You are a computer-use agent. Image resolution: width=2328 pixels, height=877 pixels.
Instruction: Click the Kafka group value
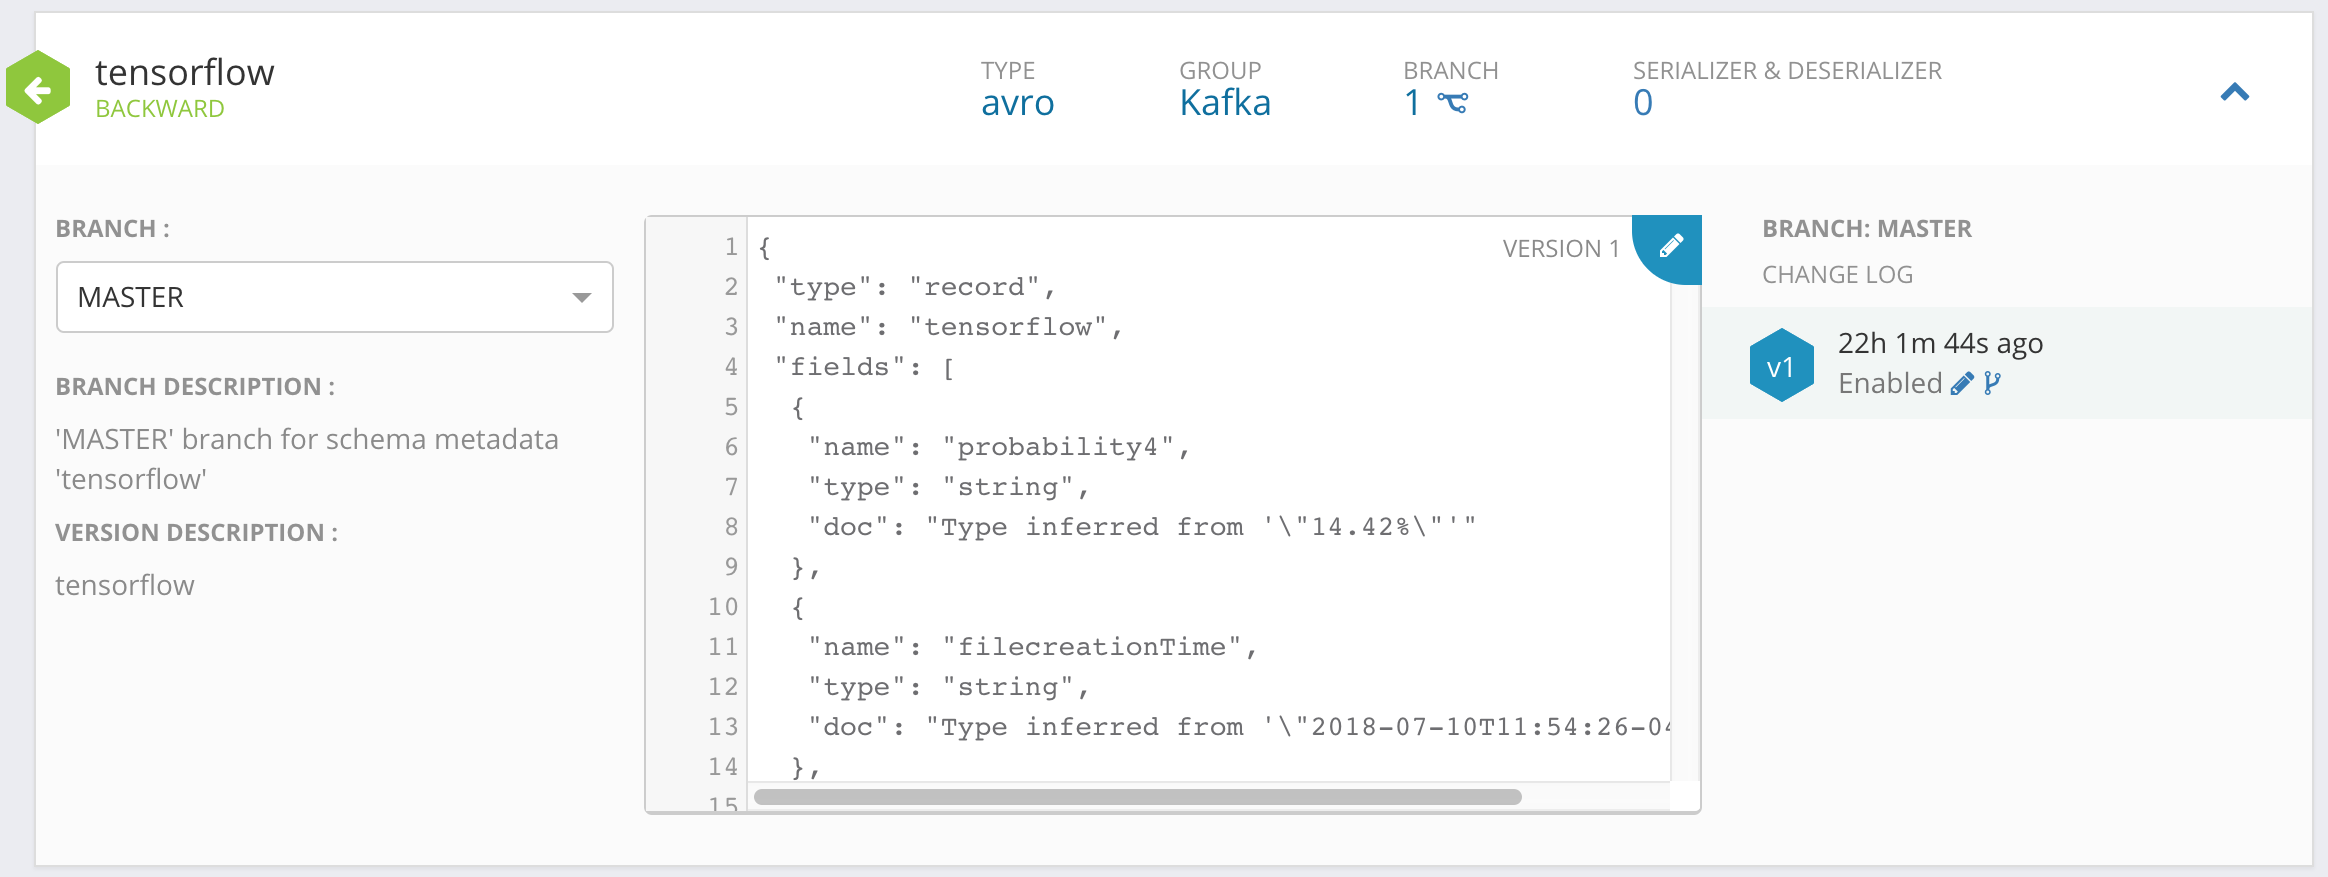point(1224,103)
